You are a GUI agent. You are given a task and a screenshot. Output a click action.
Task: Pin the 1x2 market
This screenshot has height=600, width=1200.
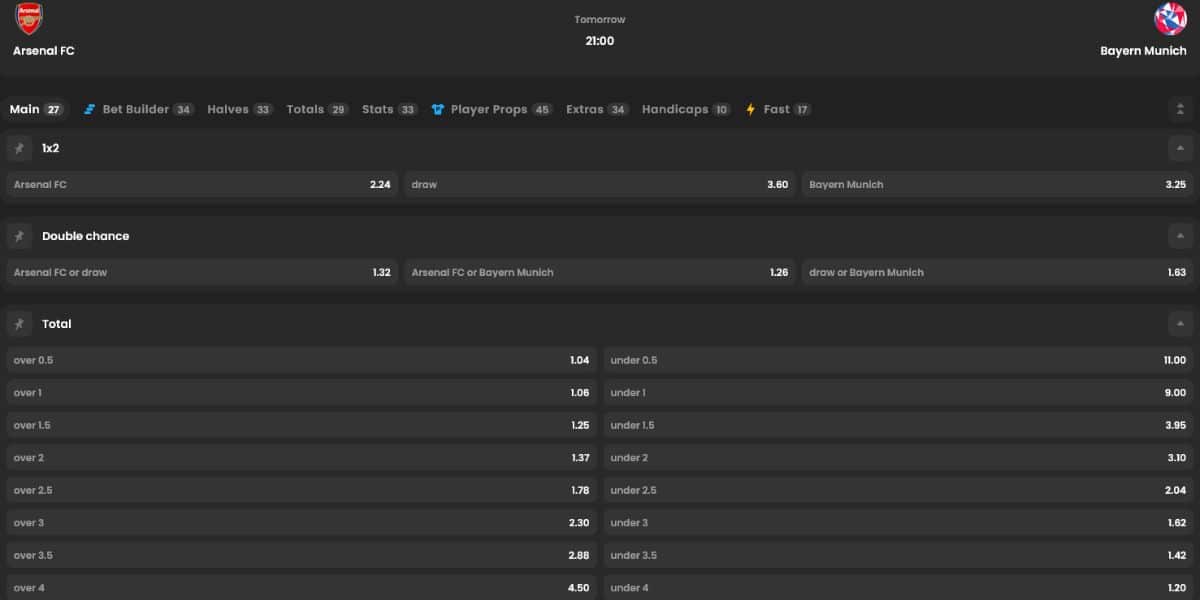[18, 148]
